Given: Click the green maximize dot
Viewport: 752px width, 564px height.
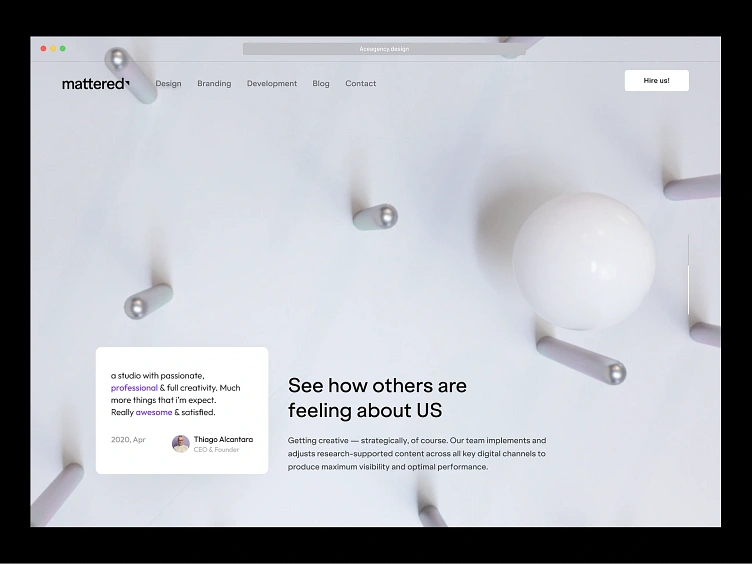Looking at the screenshot, I should coord(62,48).
